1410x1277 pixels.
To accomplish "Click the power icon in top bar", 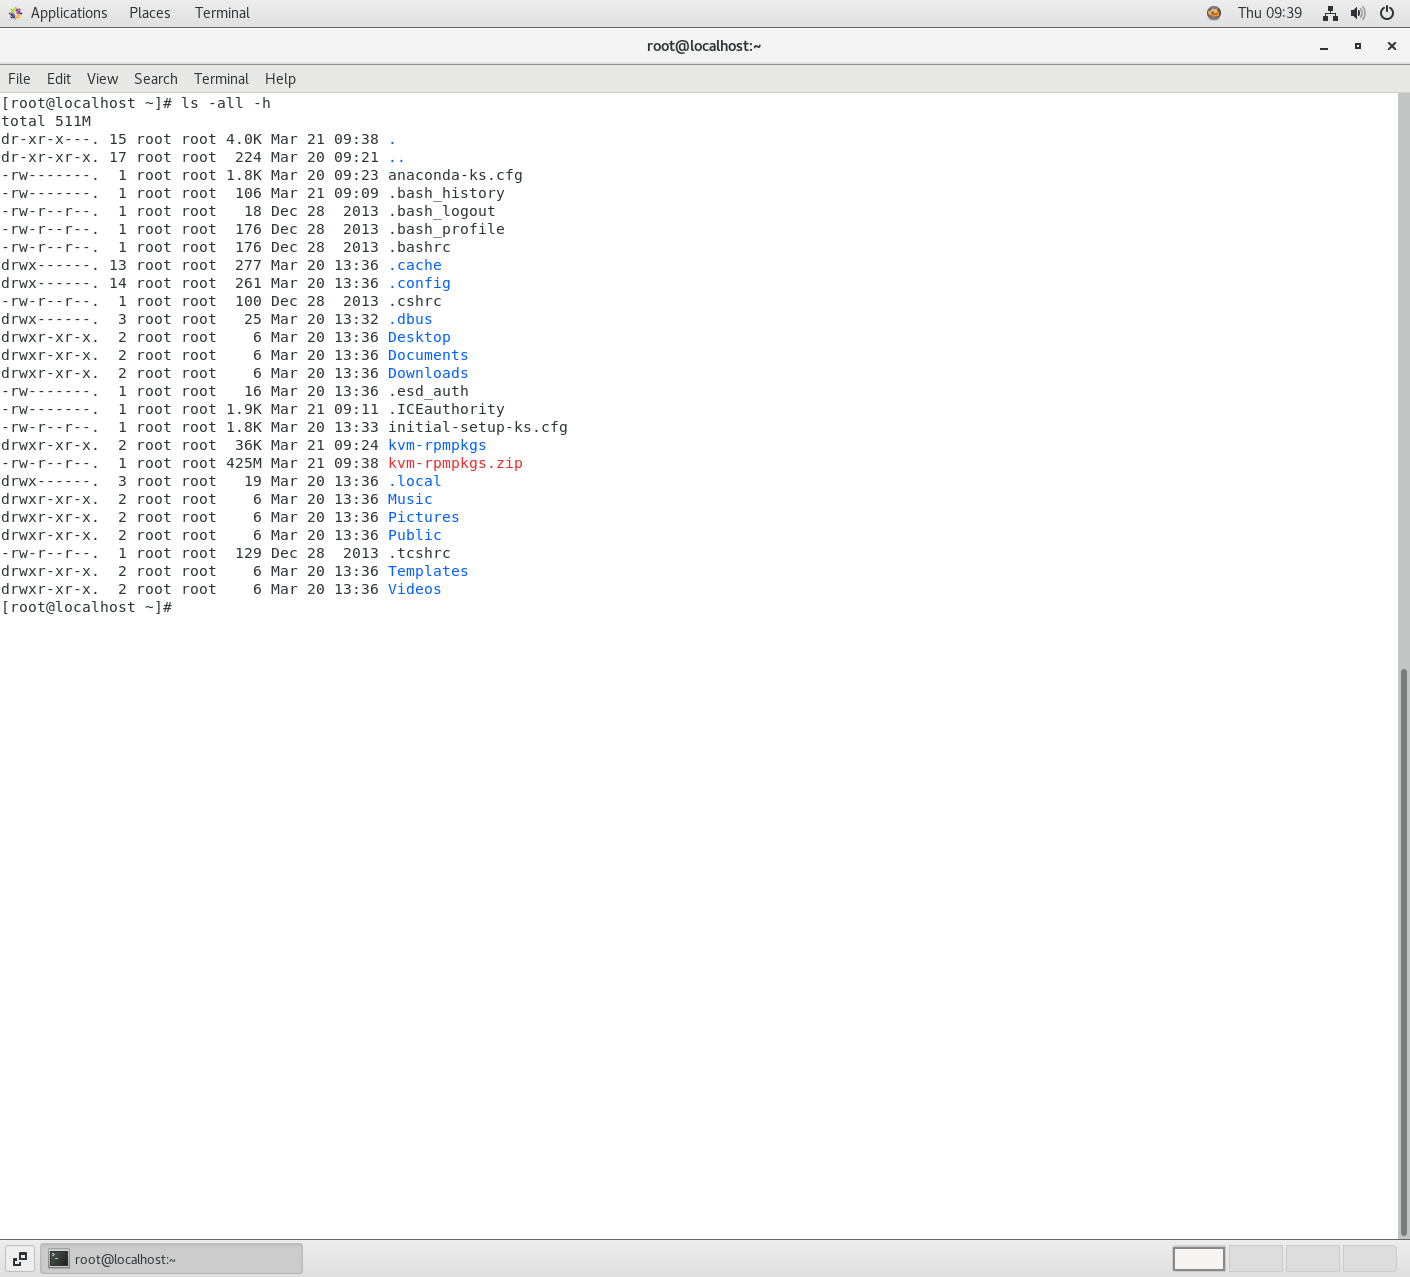I will pos(1387,13).
